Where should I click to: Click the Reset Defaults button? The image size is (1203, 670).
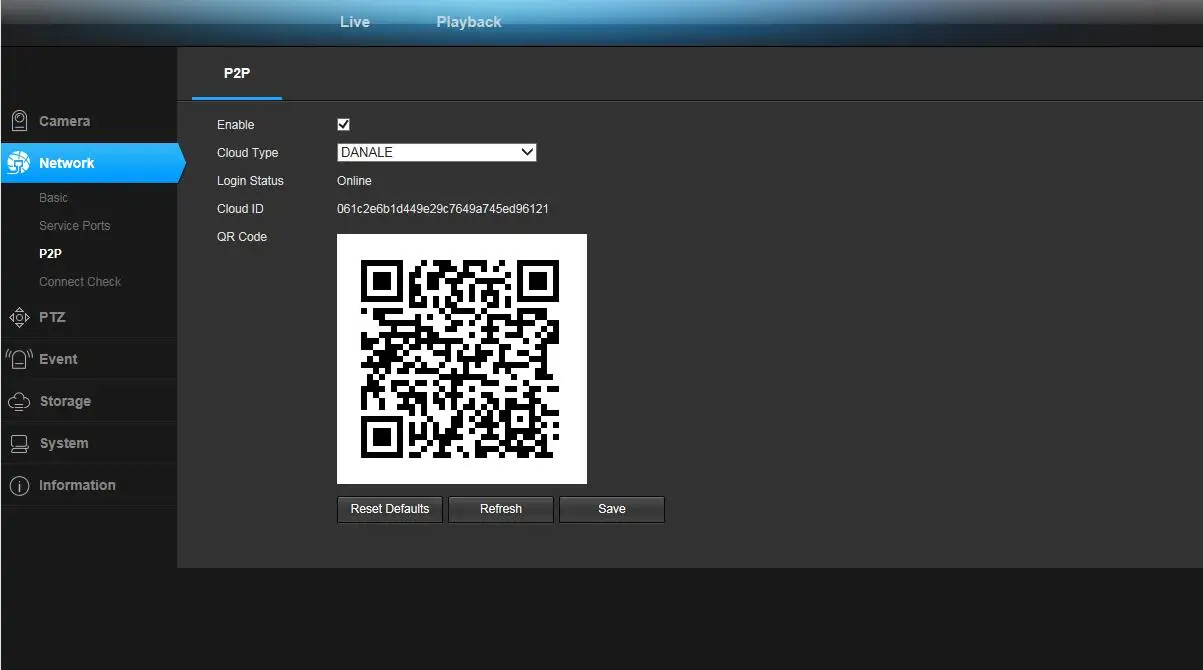point(390,509)
